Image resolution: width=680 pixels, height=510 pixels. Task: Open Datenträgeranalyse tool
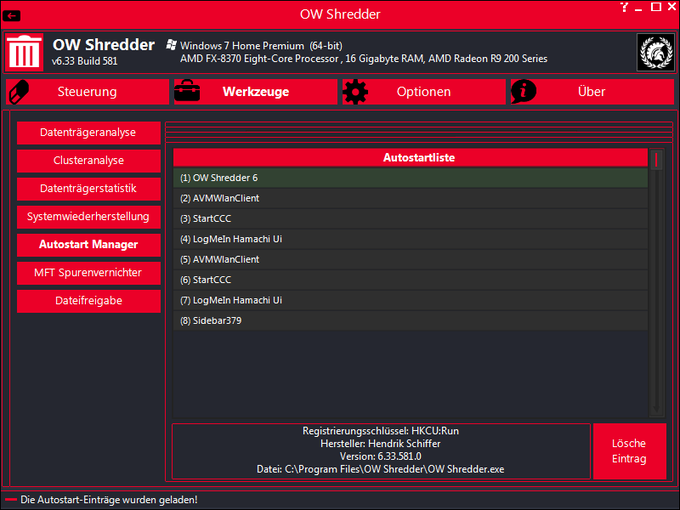pos(88,132)
